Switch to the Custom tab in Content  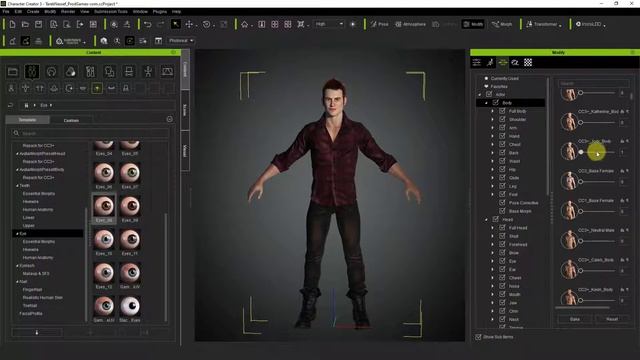[x=71, y=120]
